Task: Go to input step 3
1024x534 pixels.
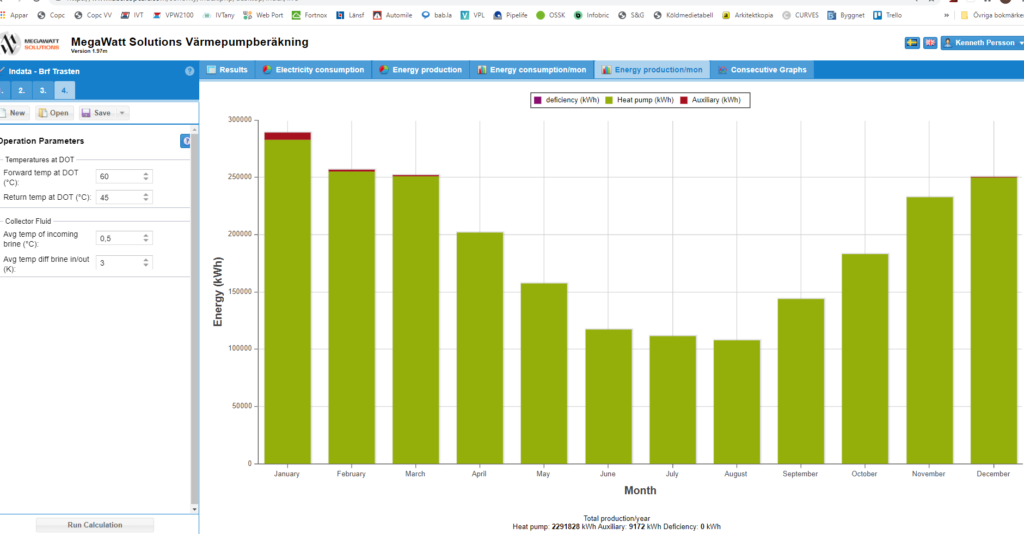Action: coord(42,91)
